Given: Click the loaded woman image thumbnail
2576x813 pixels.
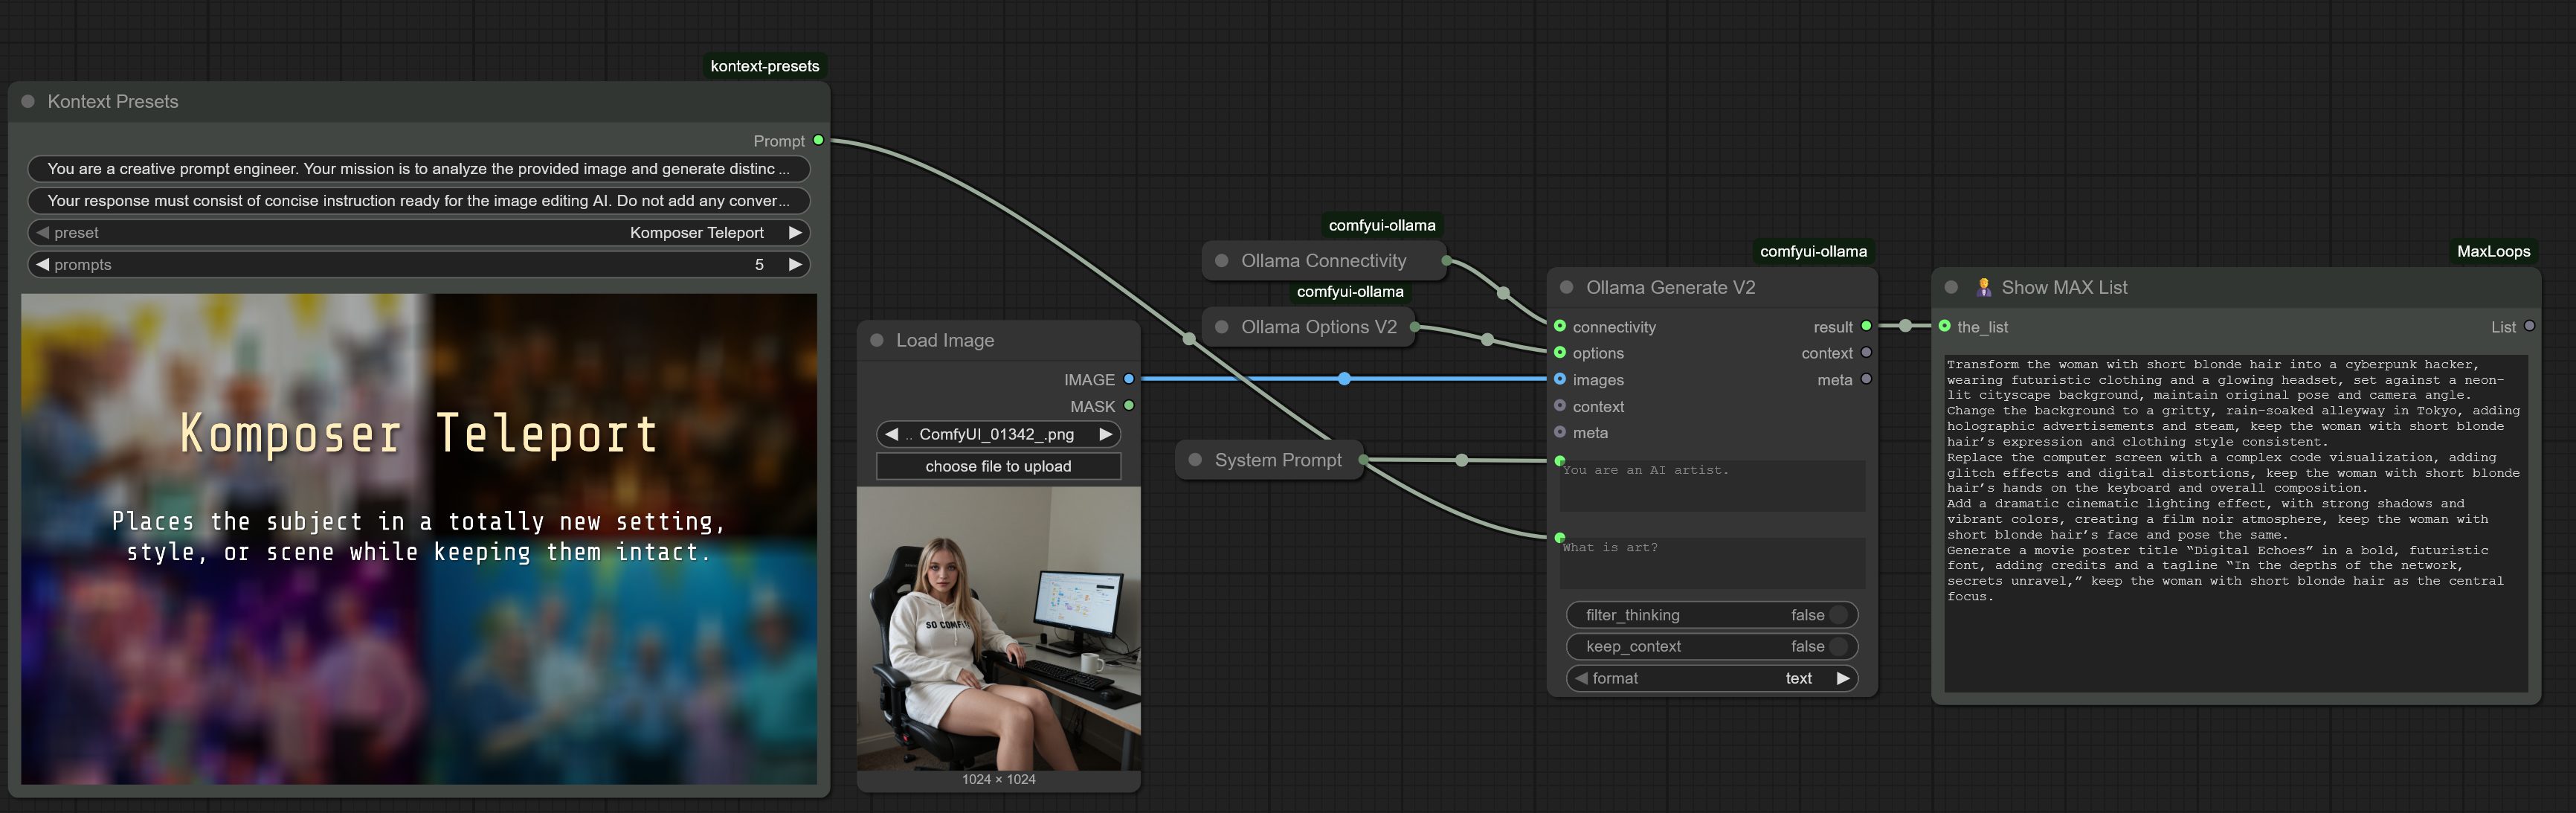Looking at the screenshot, I should pos(998,628).
